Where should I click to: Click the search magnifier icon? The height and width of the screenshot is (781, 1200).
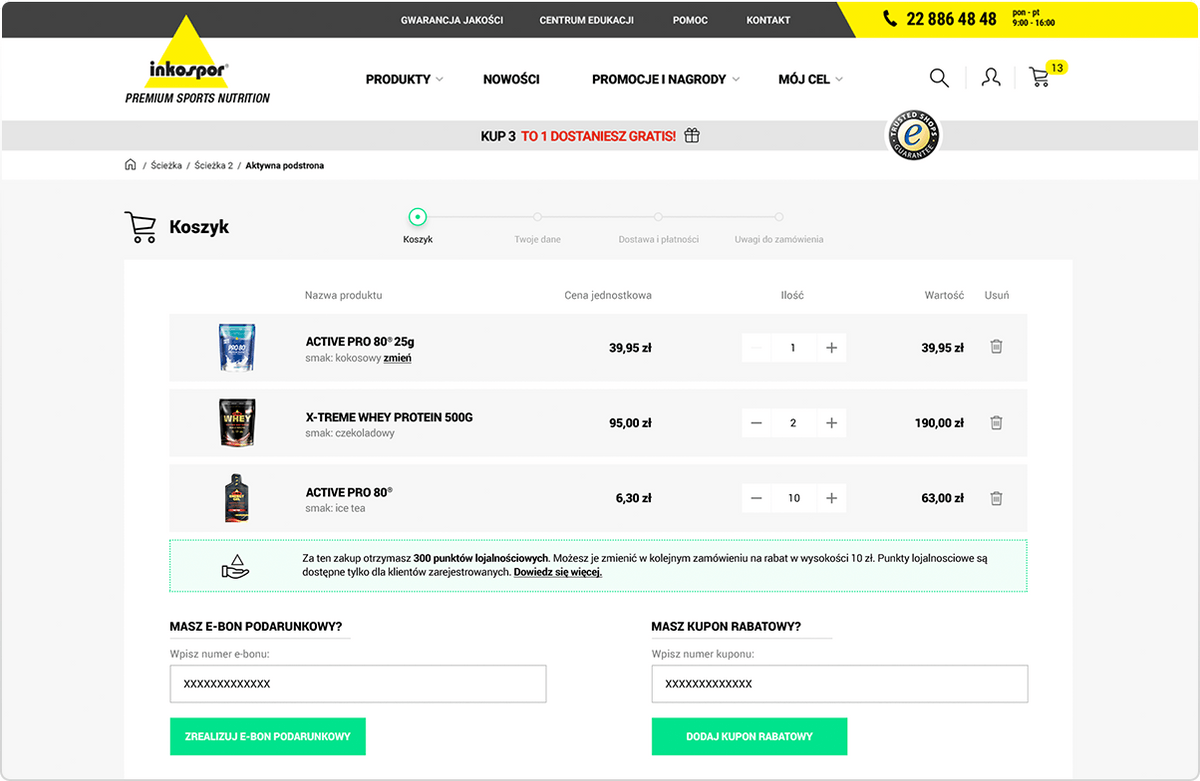(x=938, y=78)
